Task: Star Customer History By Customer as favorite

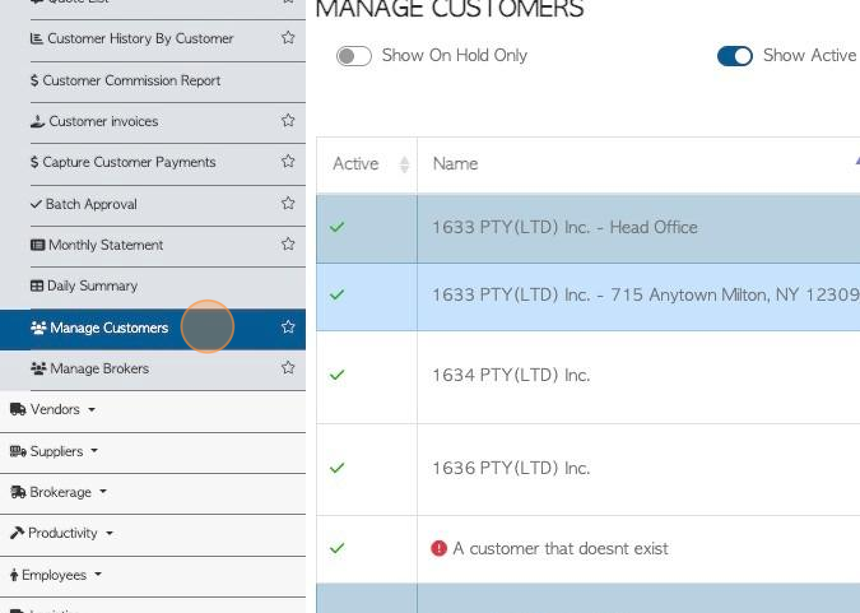Action: pos(288,38)
